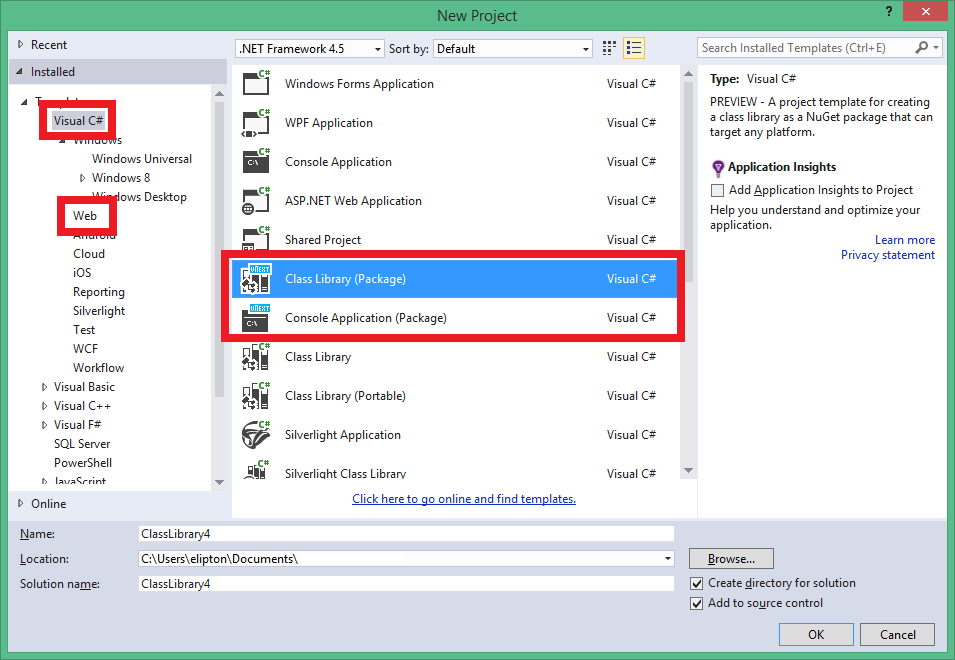Select the Windows Universal category

tap(141, 159)
